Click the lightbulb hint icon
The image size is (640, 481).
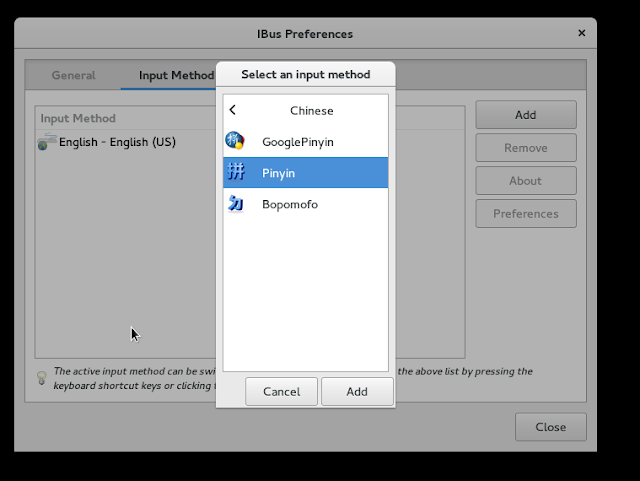pyautogui.click(x=42, y=378)
